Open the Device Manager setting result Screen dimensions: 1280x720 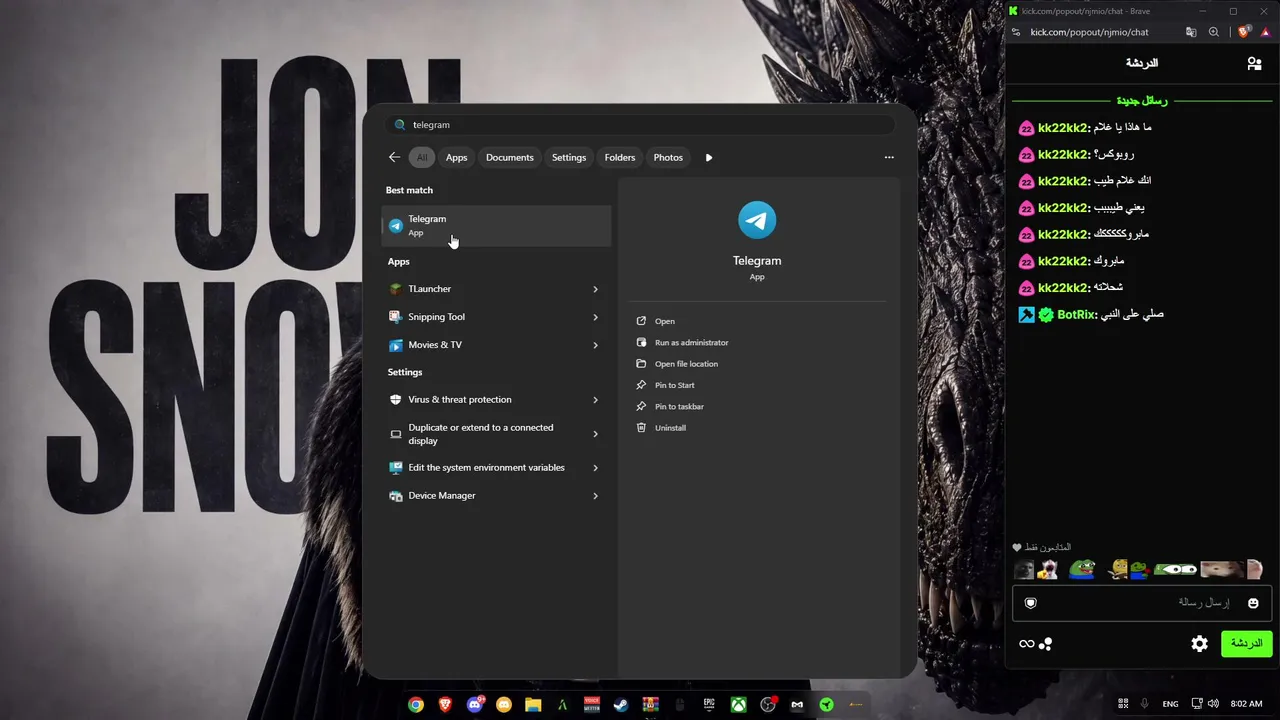[486, 496]
